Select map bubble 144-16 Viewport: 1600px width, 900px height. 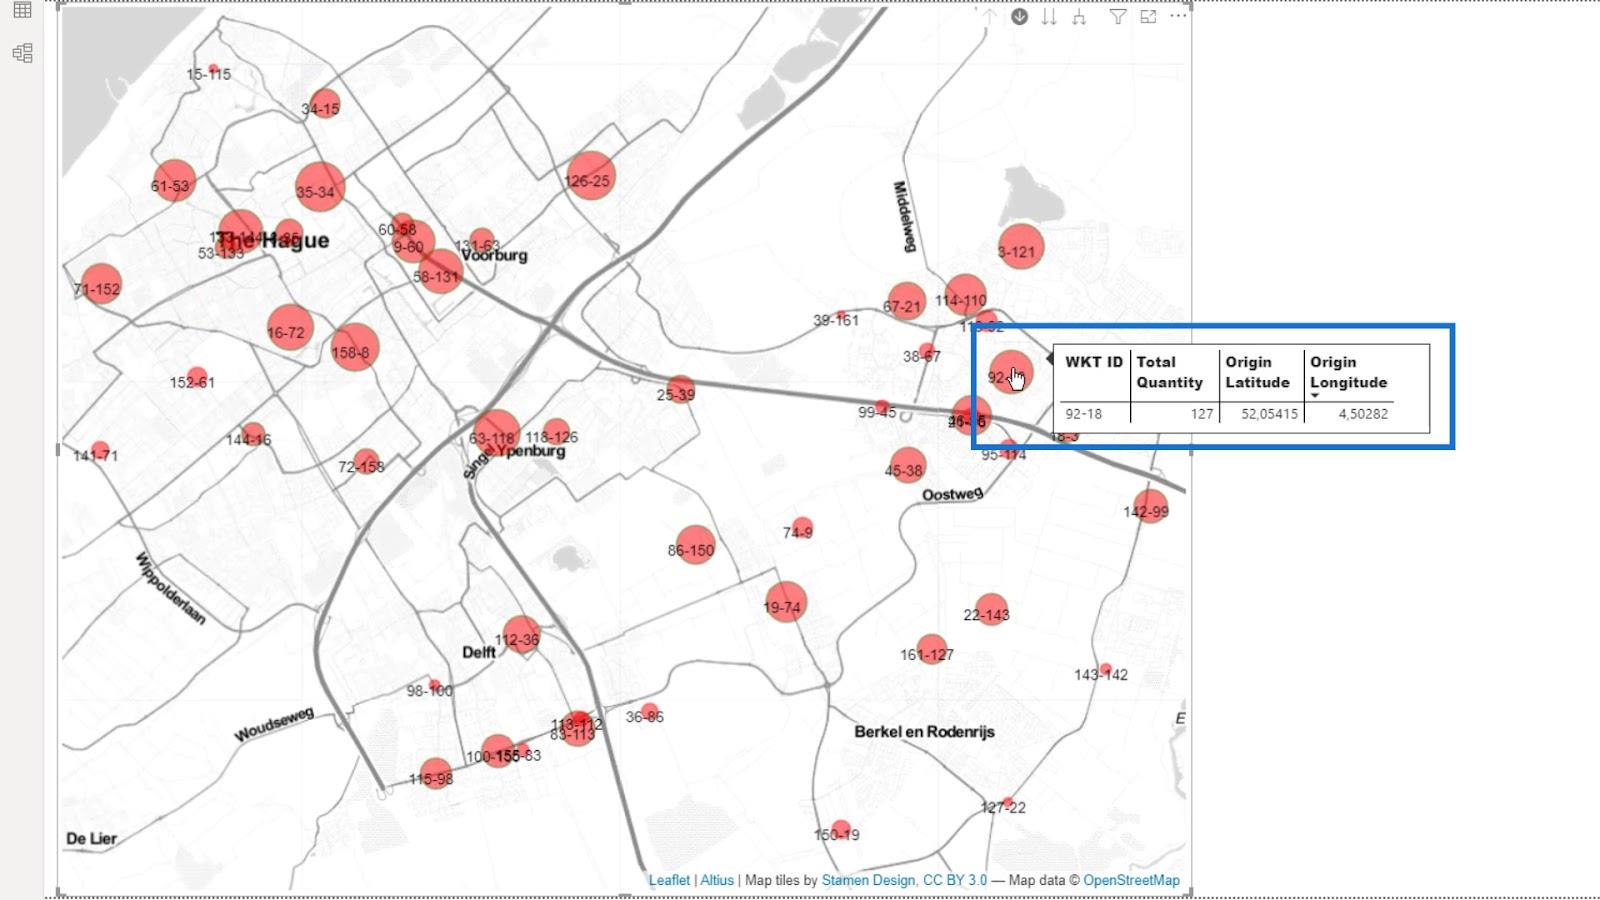[x=253, y=434]
